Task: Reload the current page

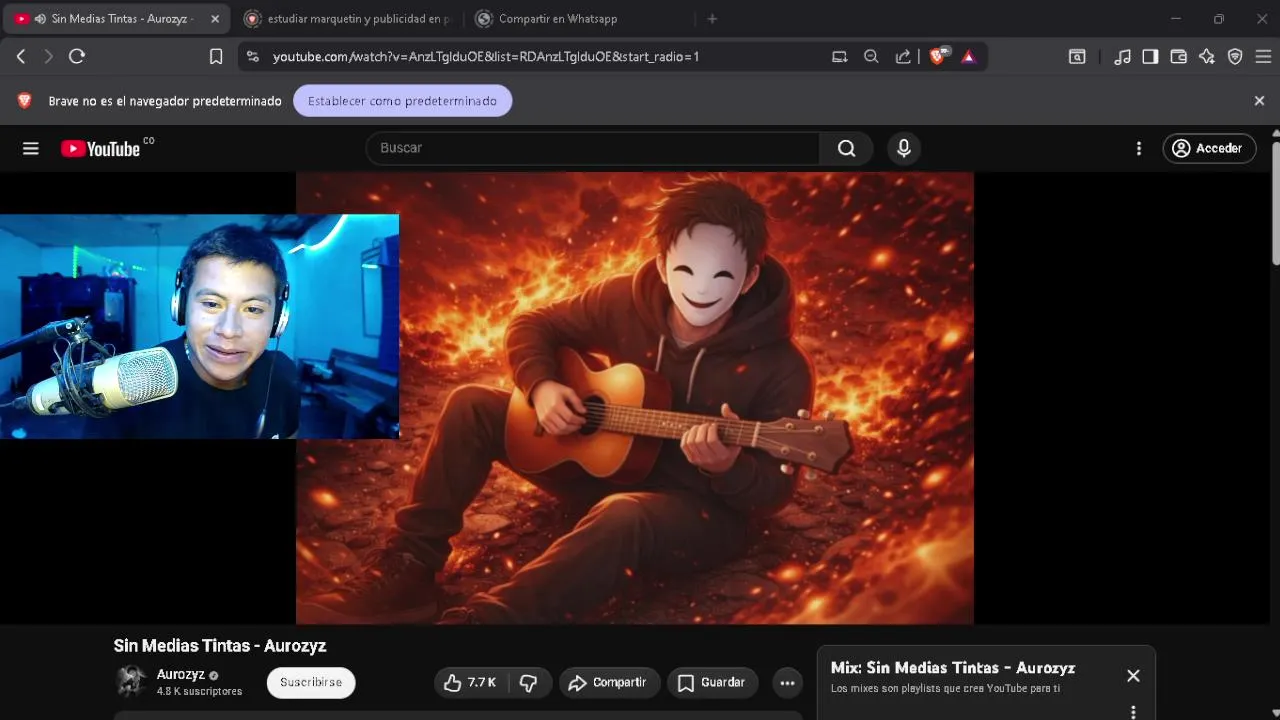Action: [x=77, y=57]
